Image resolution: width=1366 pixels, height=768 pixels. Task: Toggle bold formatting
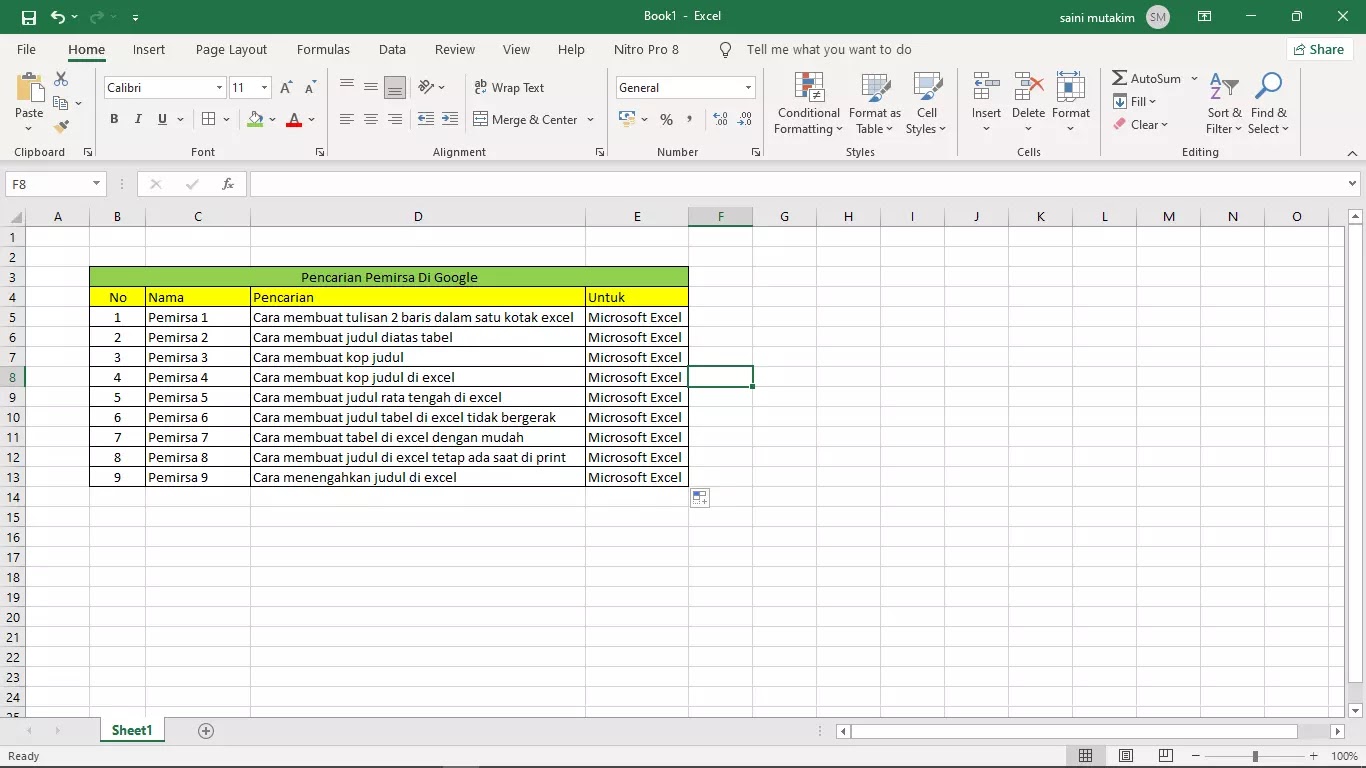[113, 119]
